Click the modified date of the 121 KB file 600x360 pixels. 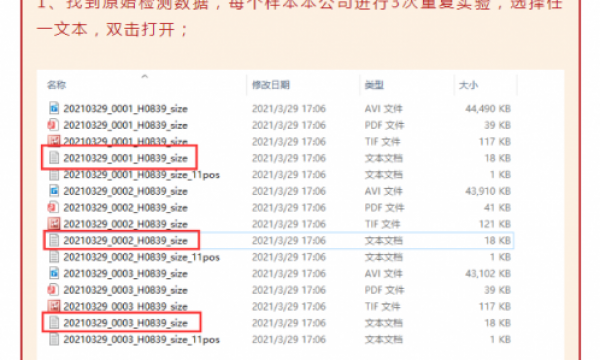289,224
